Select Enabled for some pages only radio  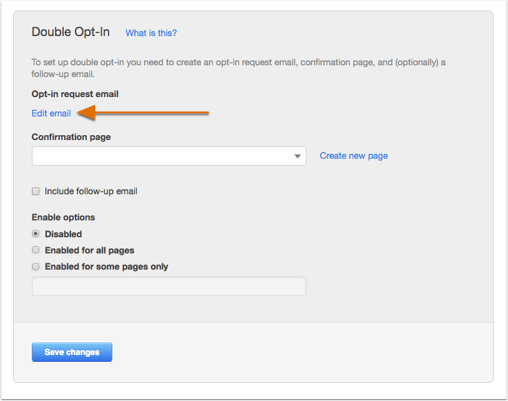pyautogui.click(x=36, y=266)
